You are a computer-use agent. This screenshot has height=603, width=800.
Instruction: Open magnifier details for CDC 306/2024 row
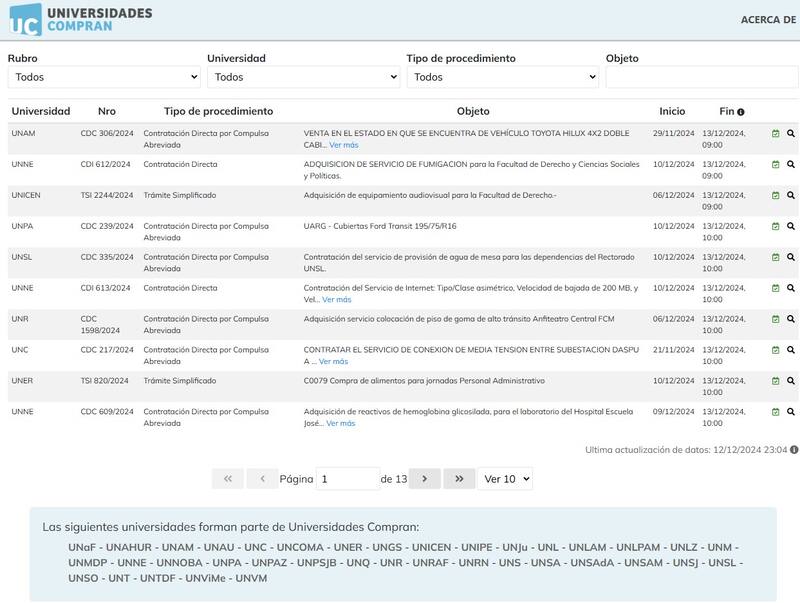tap(790, 134)
